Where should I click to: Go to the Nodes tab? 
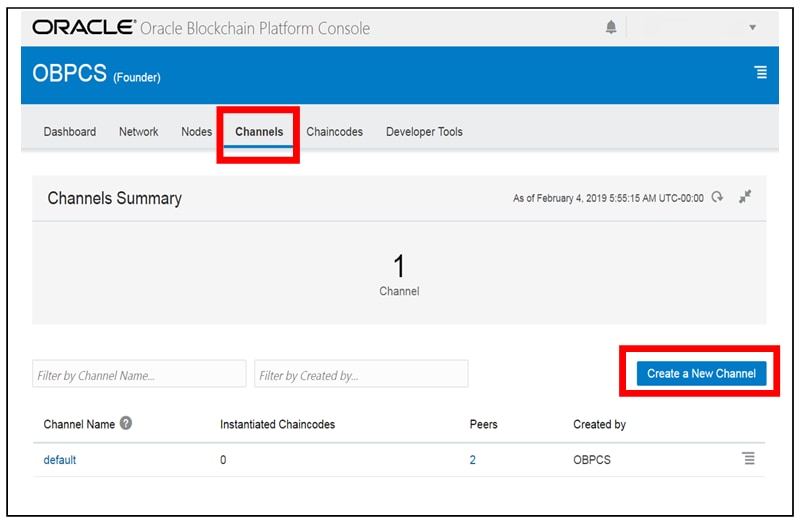(x=196, y=132)
